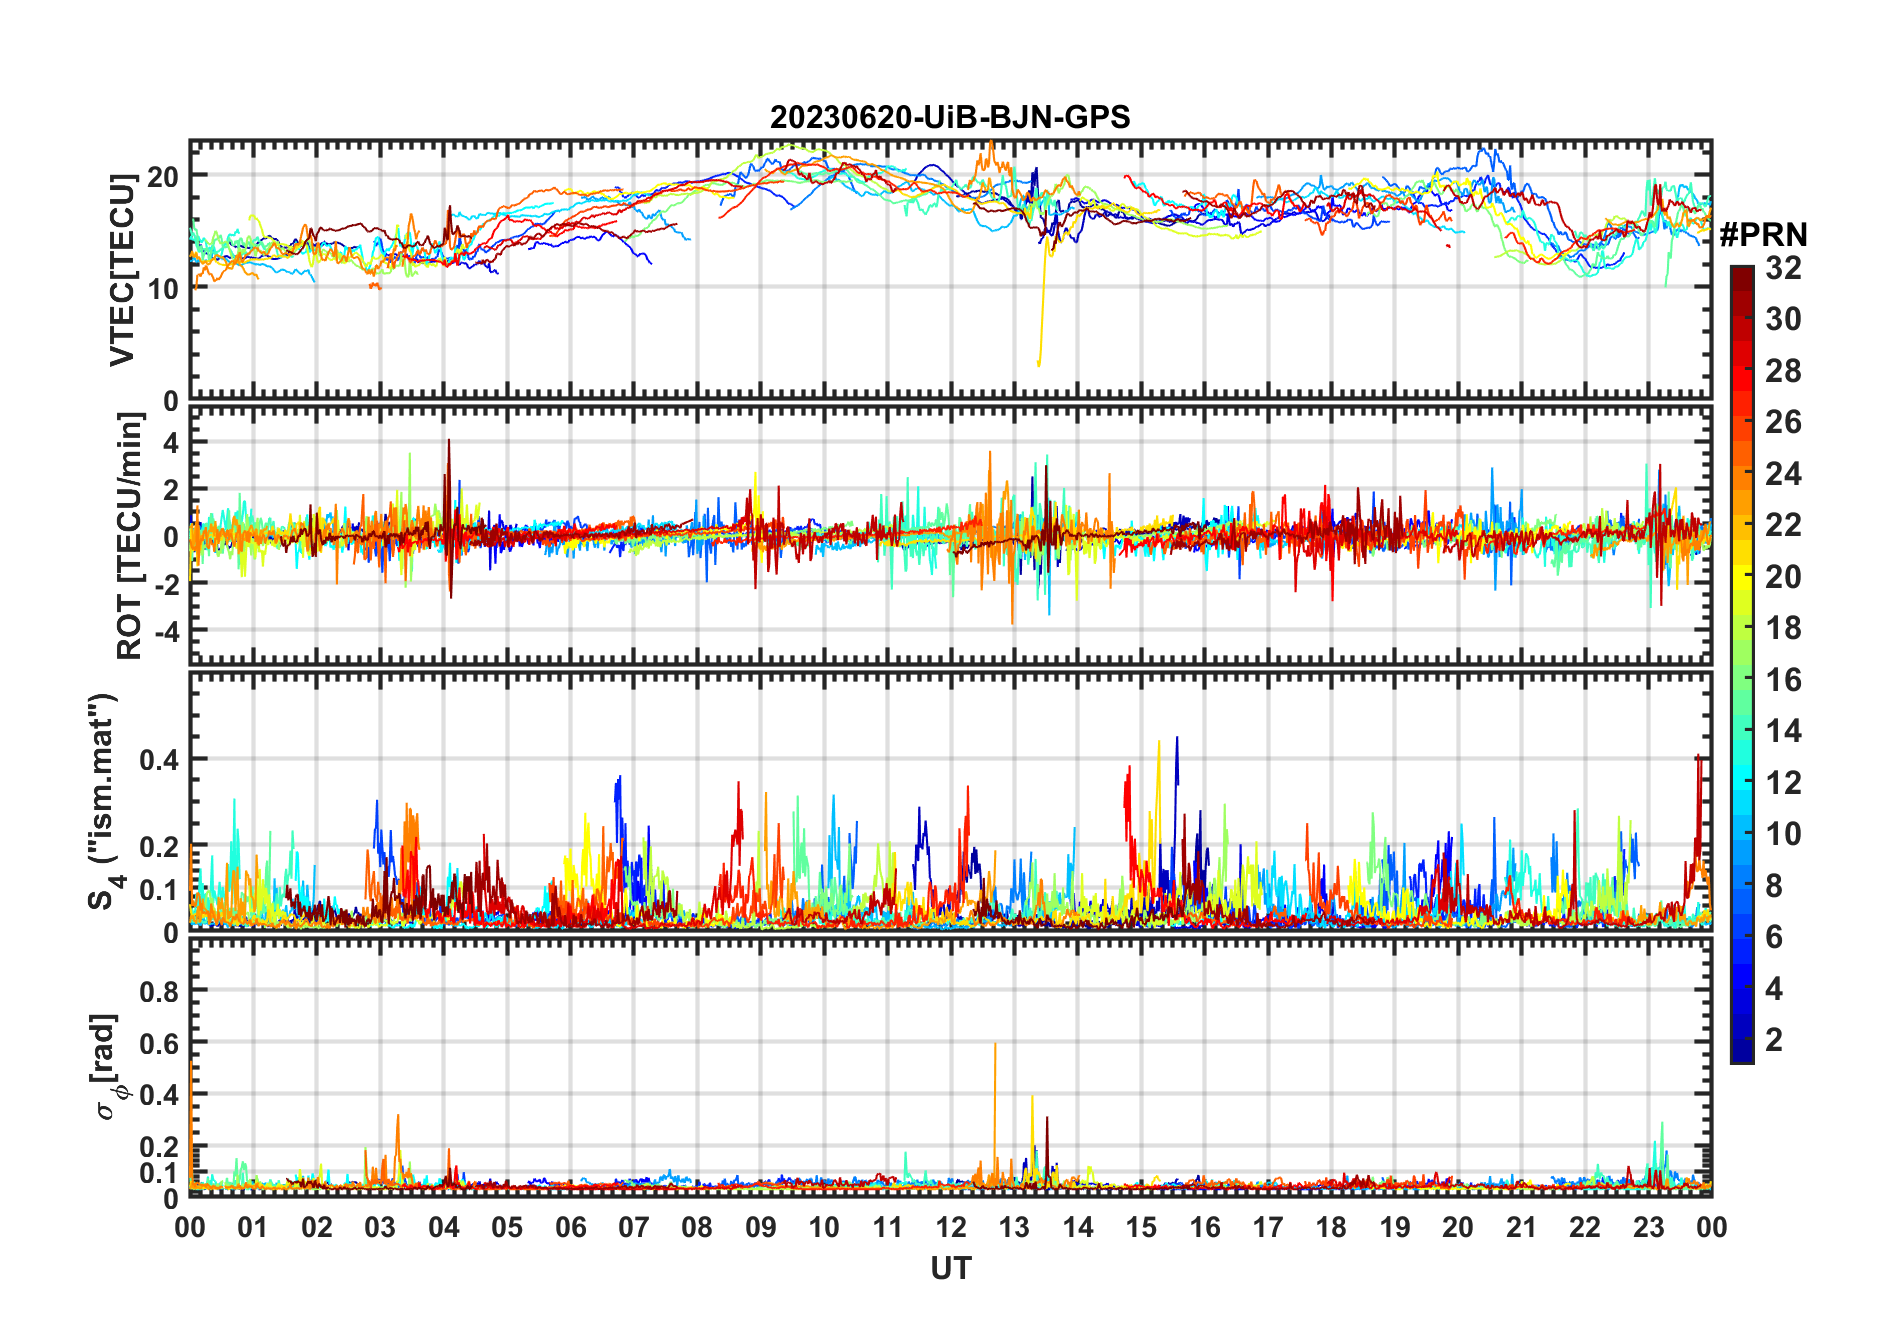Click UT axis hour label 15
The height and width of the screenshot is (1330, 1902).
click(1141, 1227)
